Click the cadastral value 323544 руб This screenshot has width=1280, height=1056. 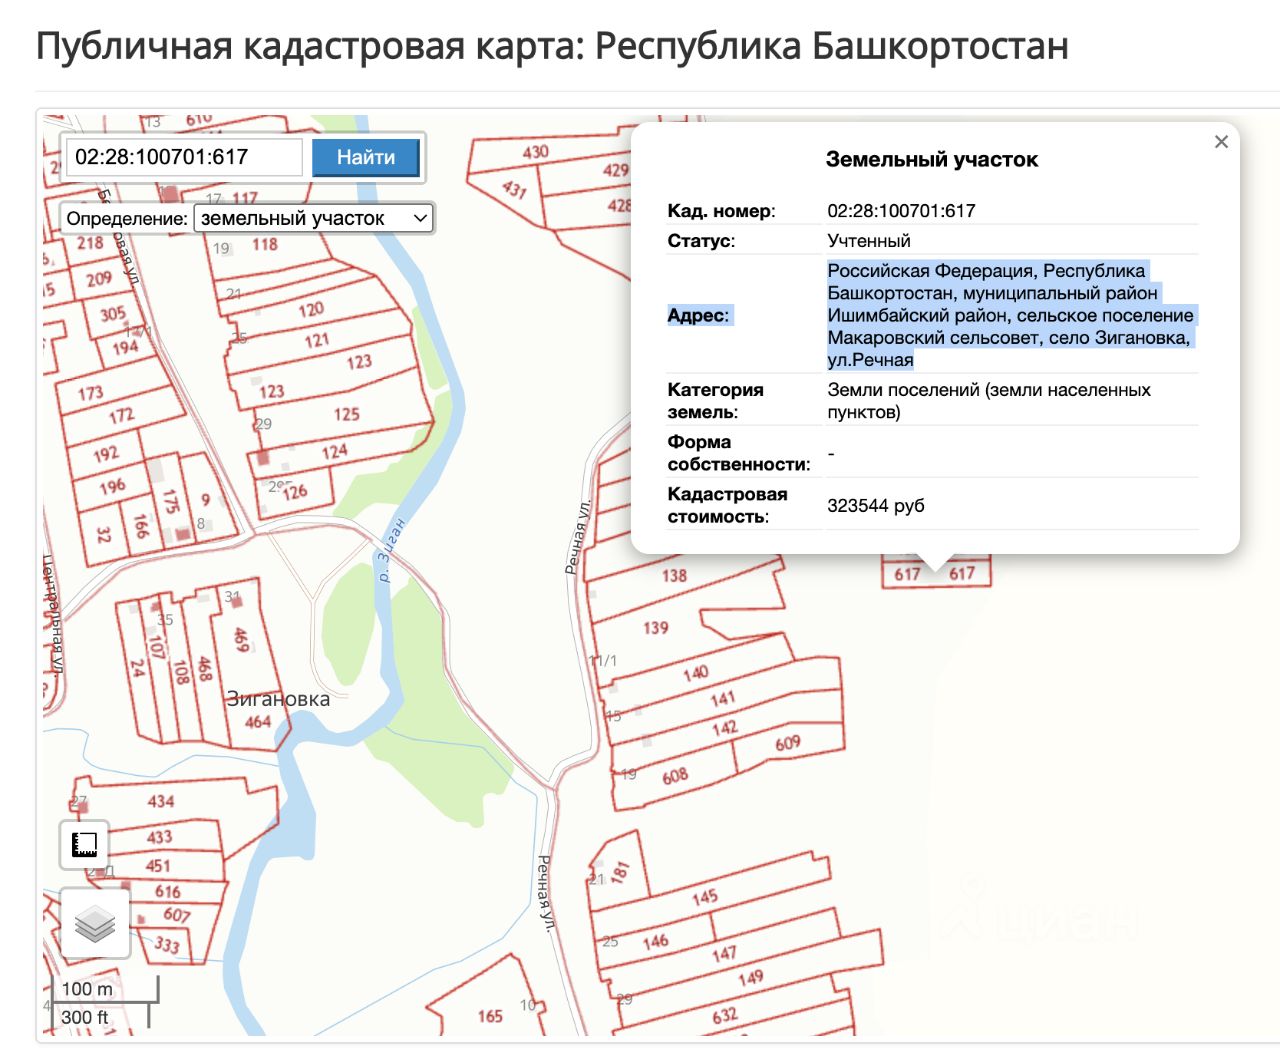pos(876,506)
